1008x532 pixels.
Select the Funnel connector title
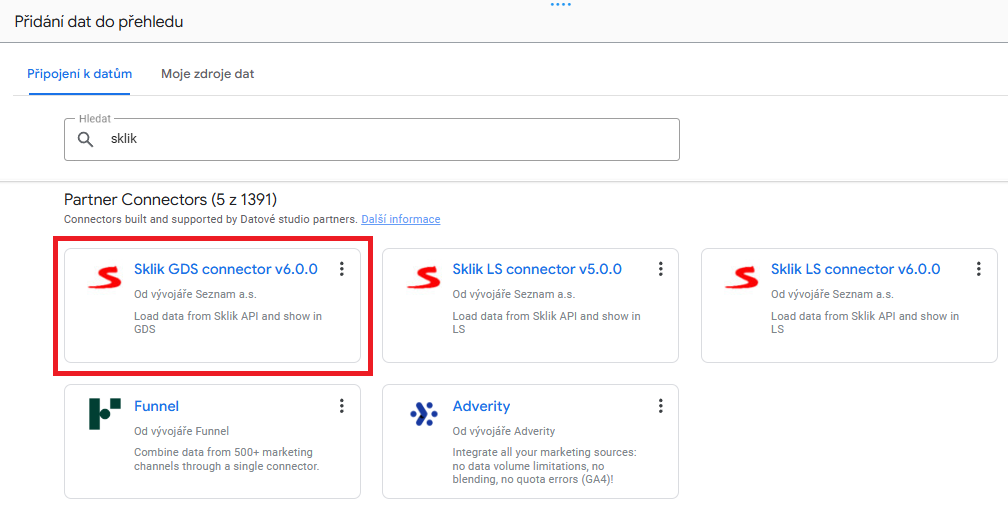point(156,406)
